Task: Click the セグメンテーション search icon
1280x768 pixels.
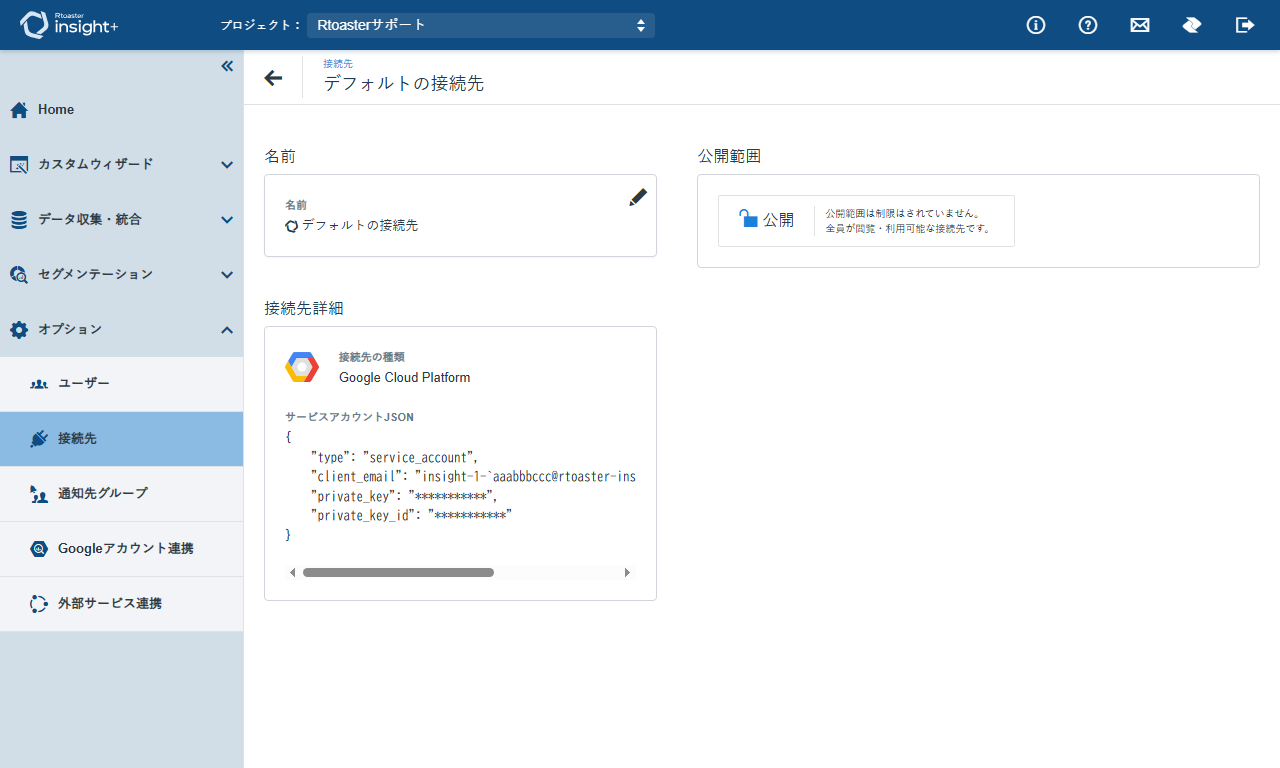Action: pyautogui.click(x=19, y=274)
